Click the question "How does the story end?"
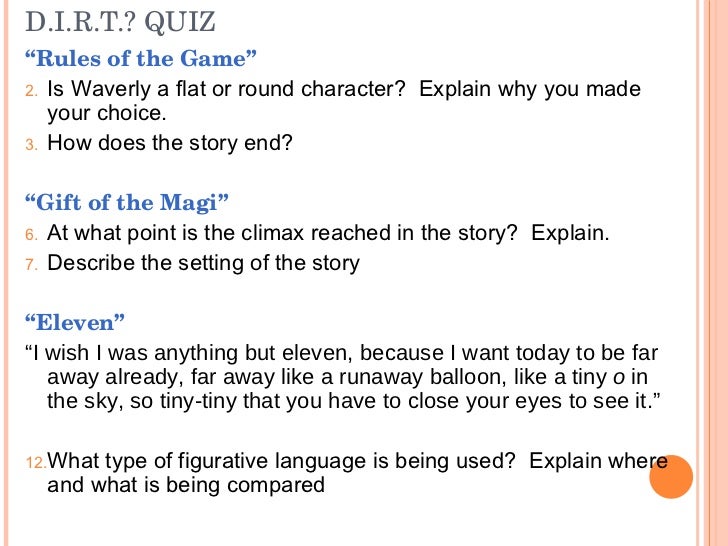728x546 pixels. (170, 142)
